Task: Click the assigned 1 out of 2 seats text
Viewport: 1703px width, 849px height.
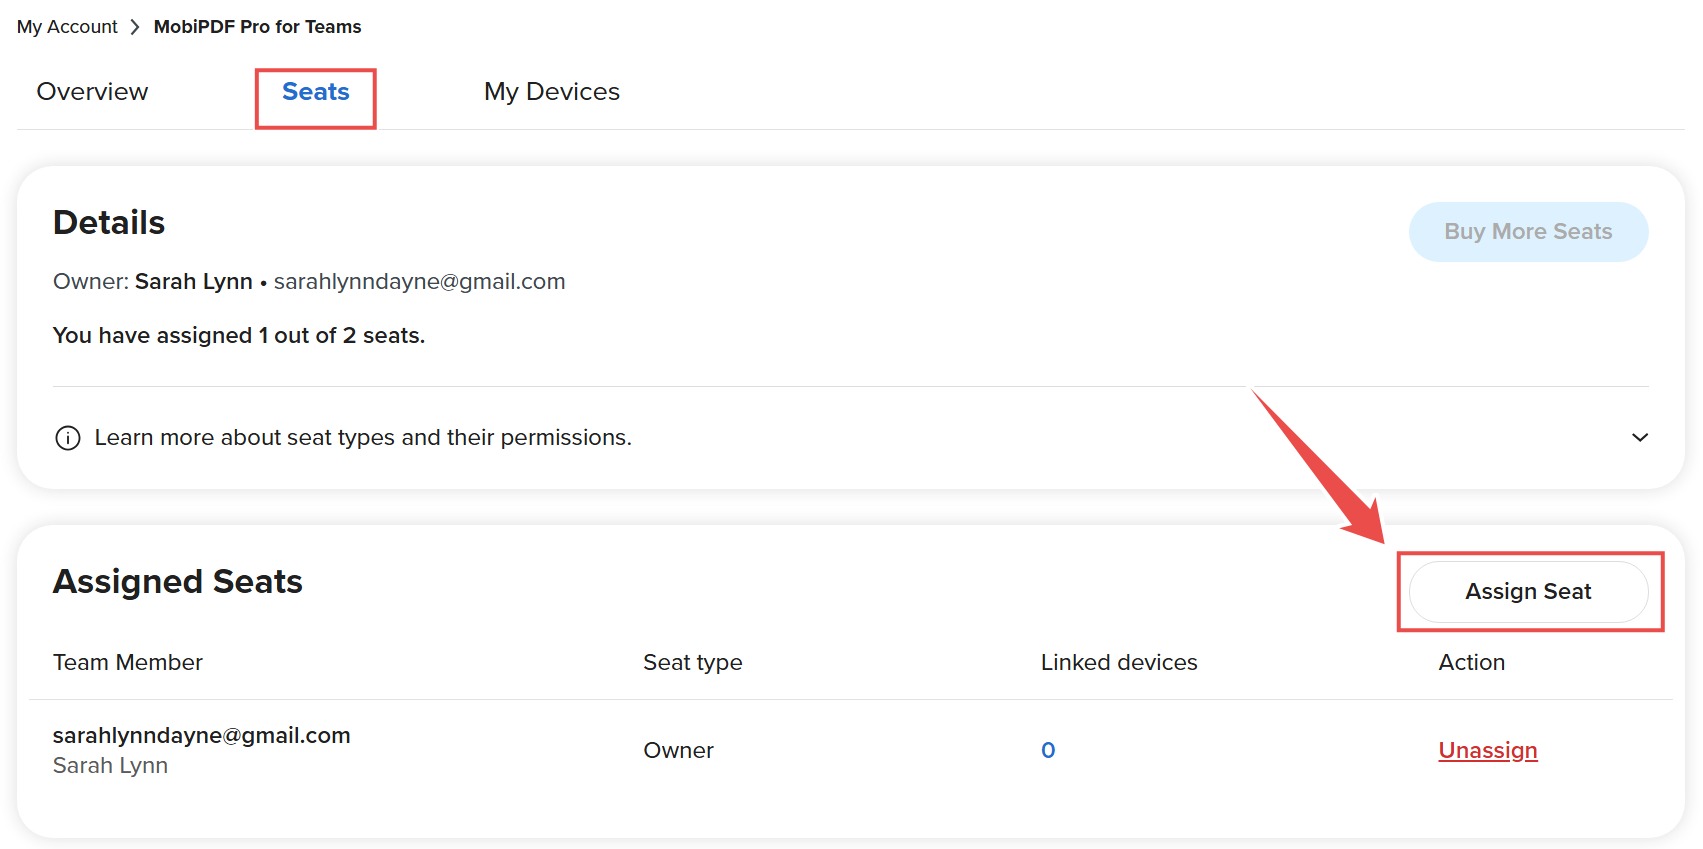Action: coord(239,336)
